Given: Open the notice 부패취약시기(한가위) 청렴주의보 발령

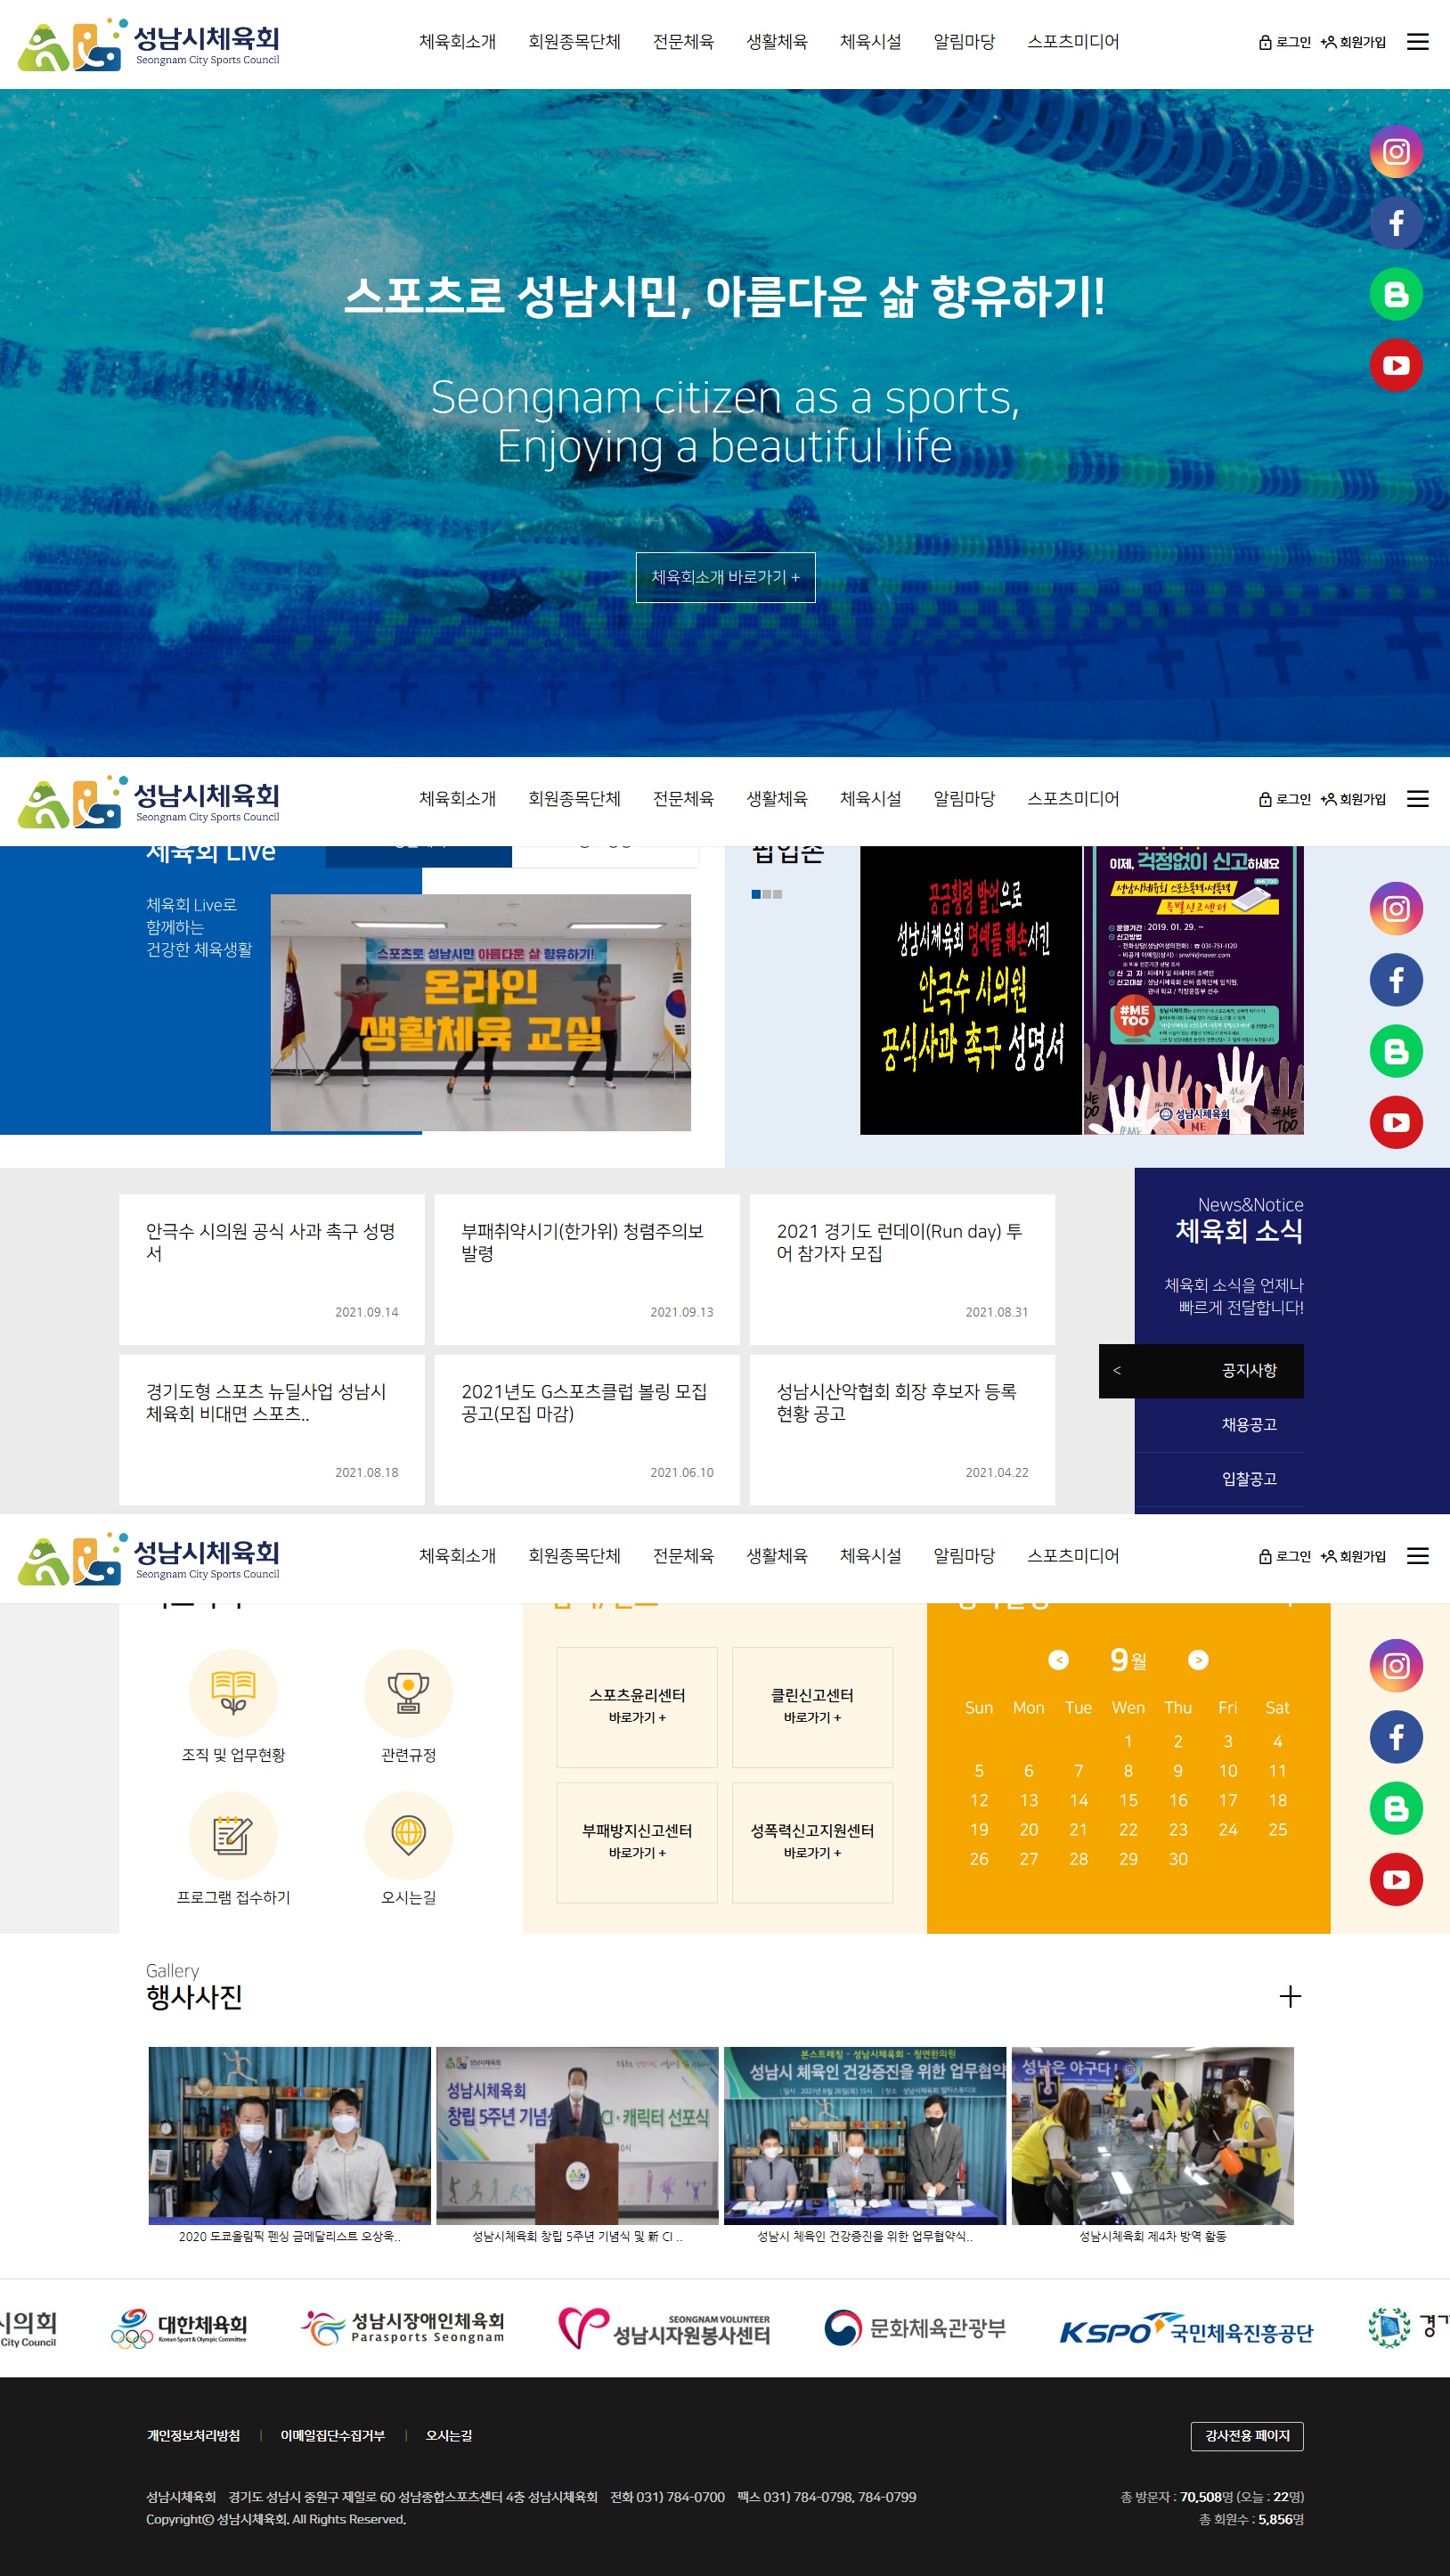Looking at the screenshot, I should point(587,1269).
